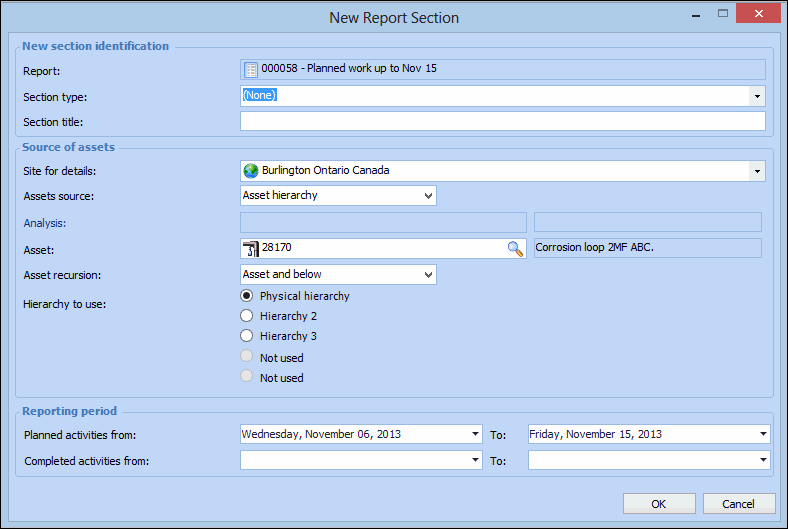Screen dimensions: 788x529
Task: Click the globe icon beside Burlington Ontario Canada
Action: (251, 171)
